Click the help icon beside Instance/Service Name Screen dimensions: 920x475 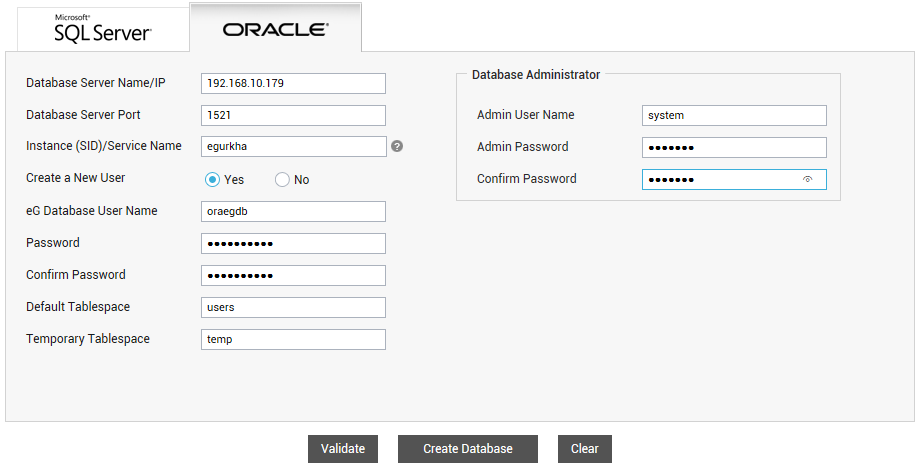coord(397,146)
